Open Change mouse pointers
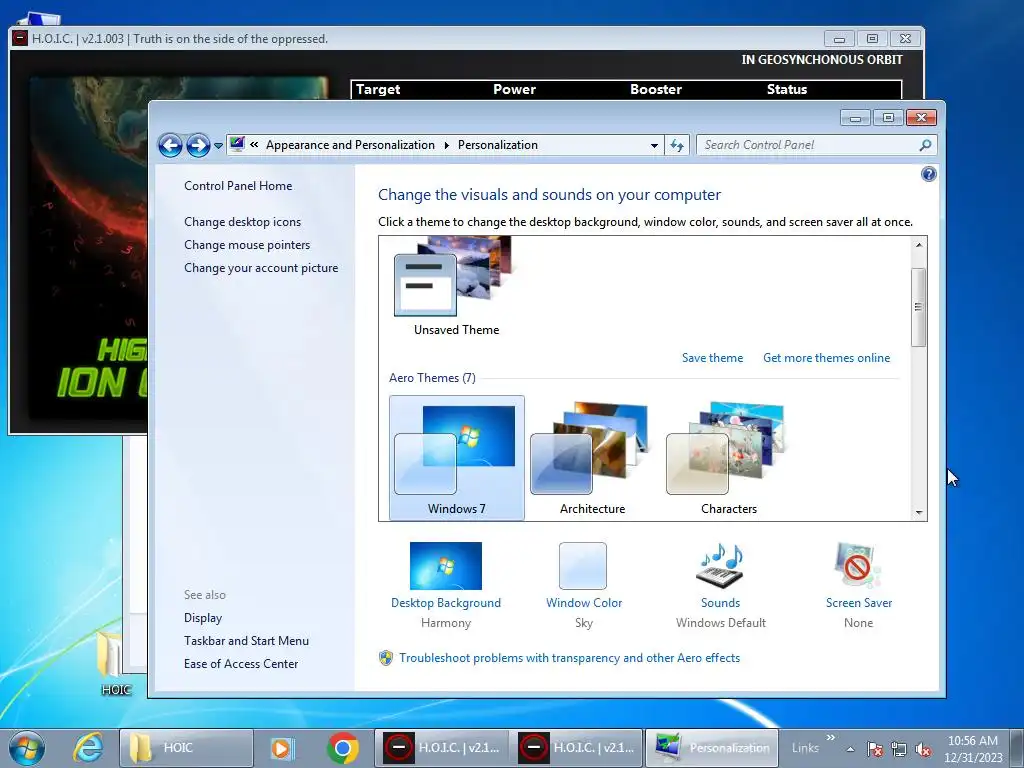The height and width of the screenshot is (768, 1024). [247, 245]
